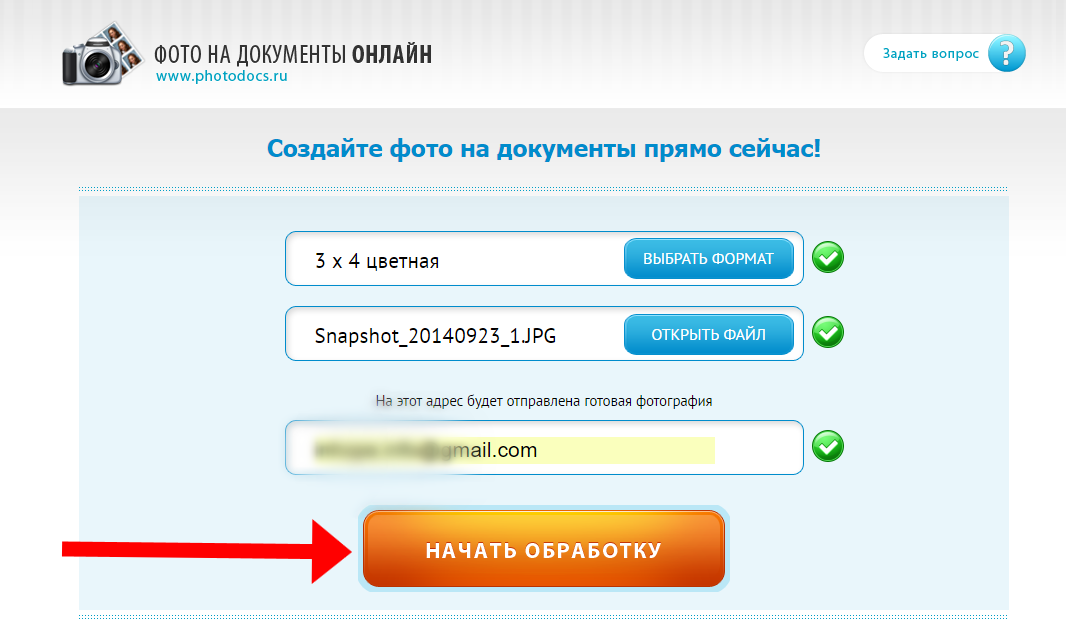
Task: Click the blue question mark icon
Action: 1006,53
